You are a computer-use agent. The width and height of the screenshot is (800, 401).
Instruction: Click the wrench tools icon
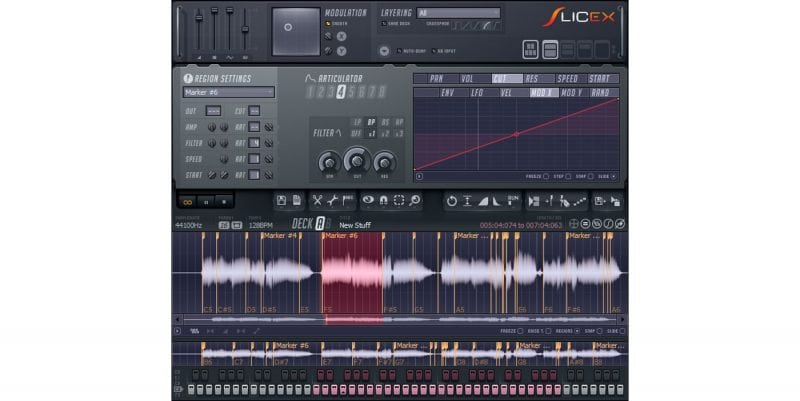pos(333,201)
